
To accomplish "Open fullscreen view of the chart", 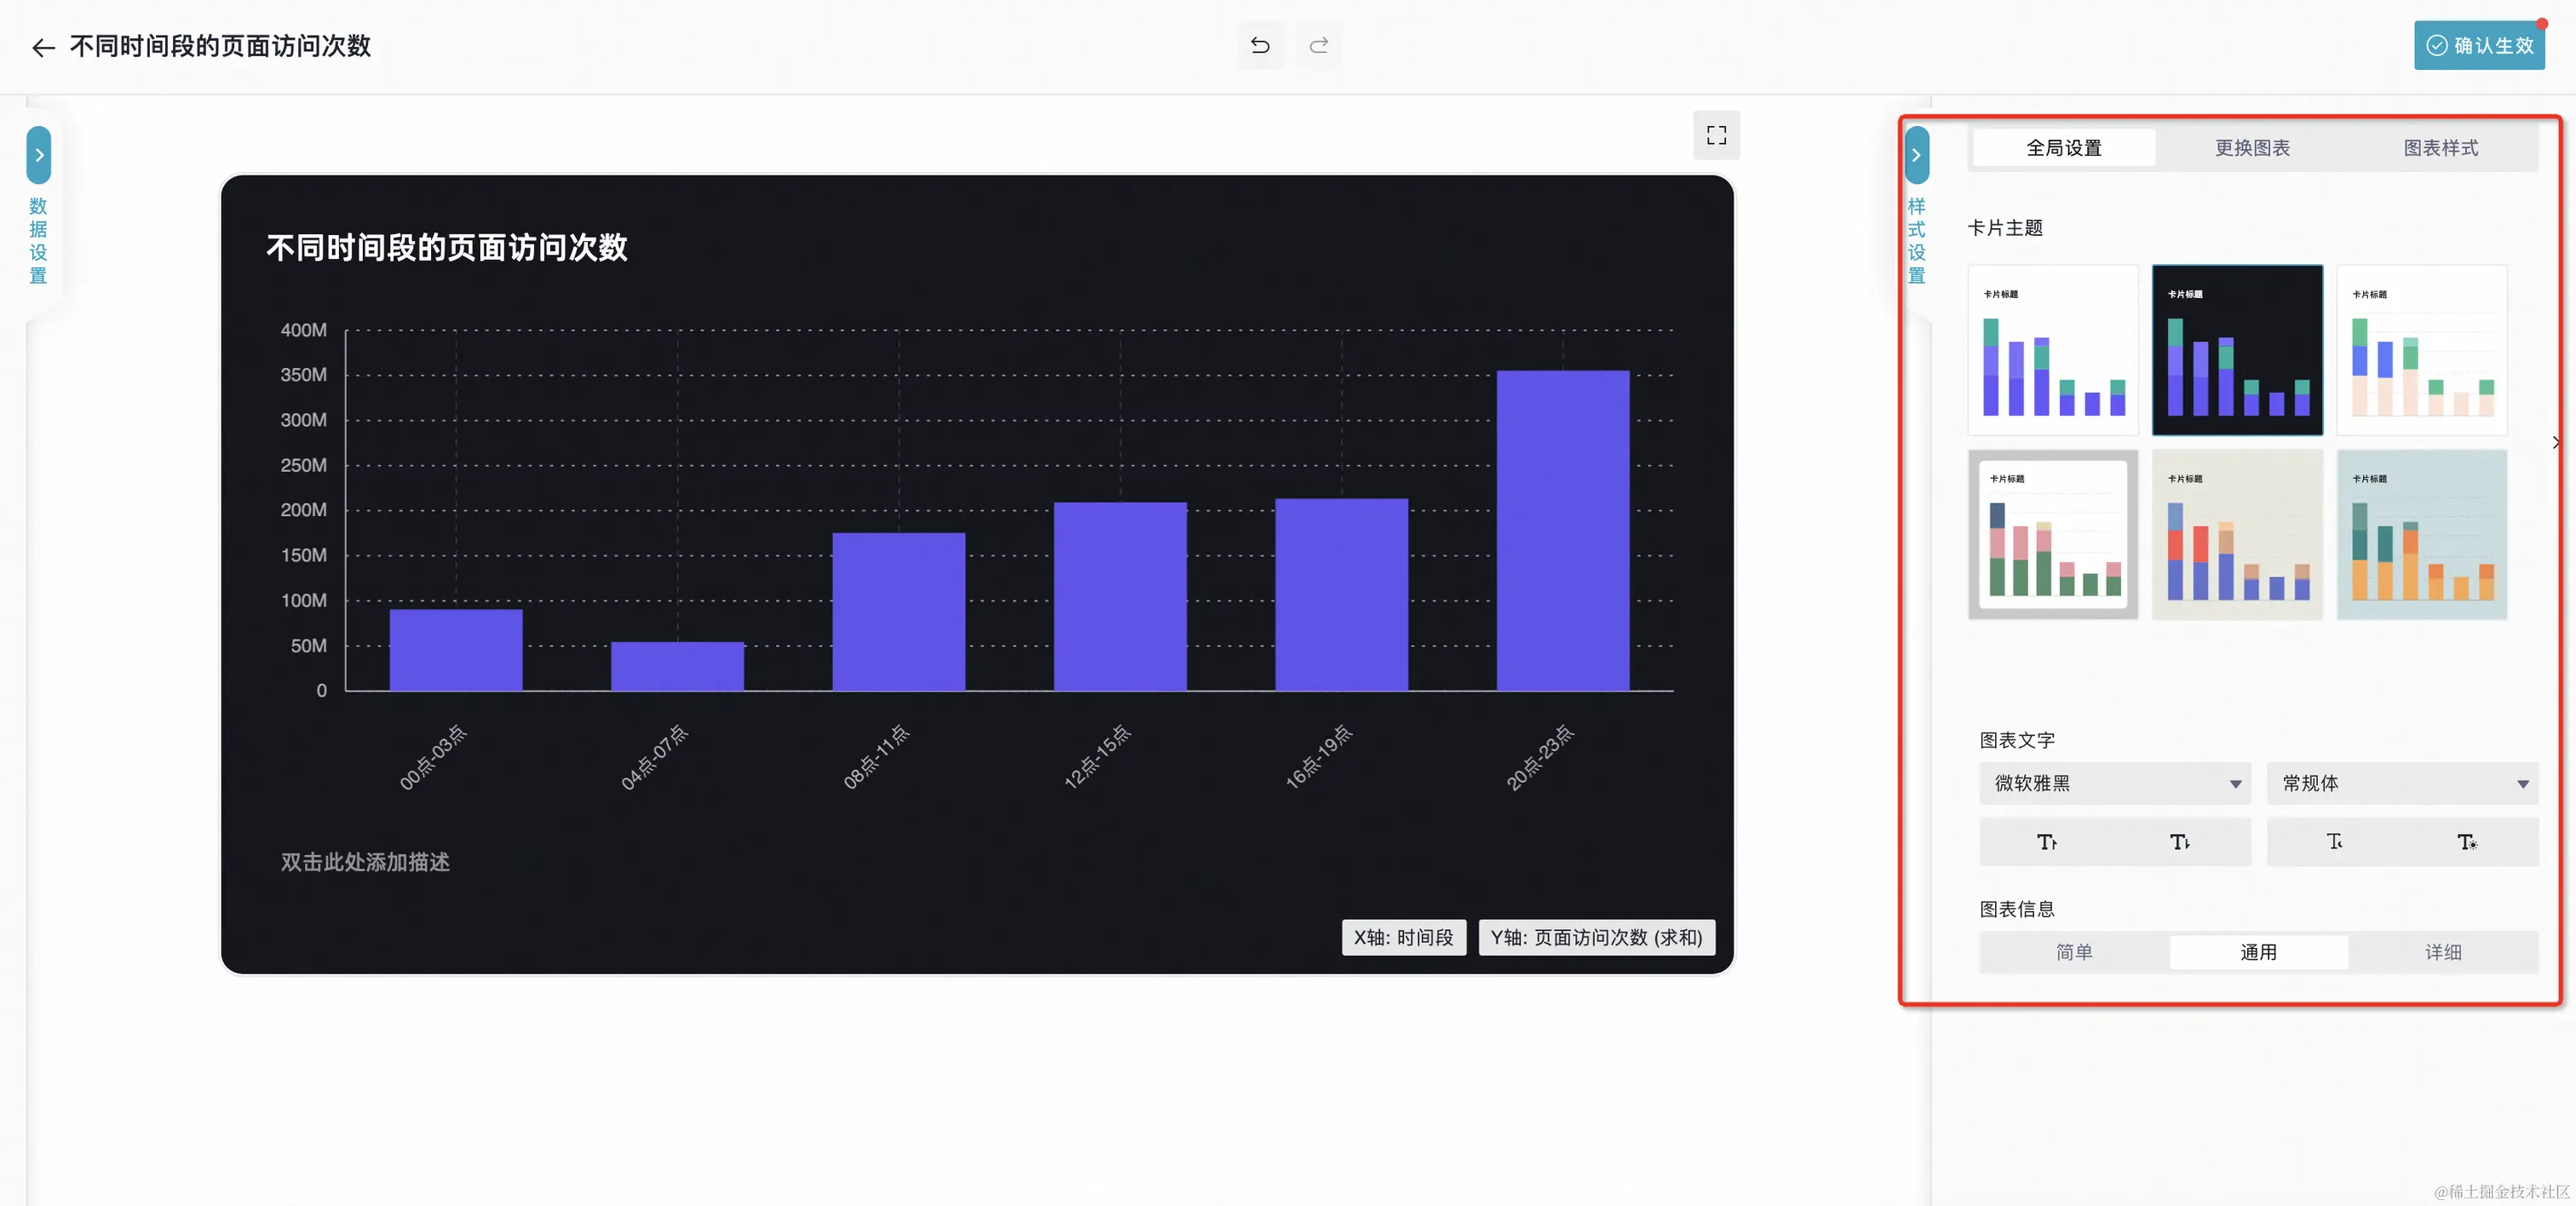I will tap(1715, 135).
